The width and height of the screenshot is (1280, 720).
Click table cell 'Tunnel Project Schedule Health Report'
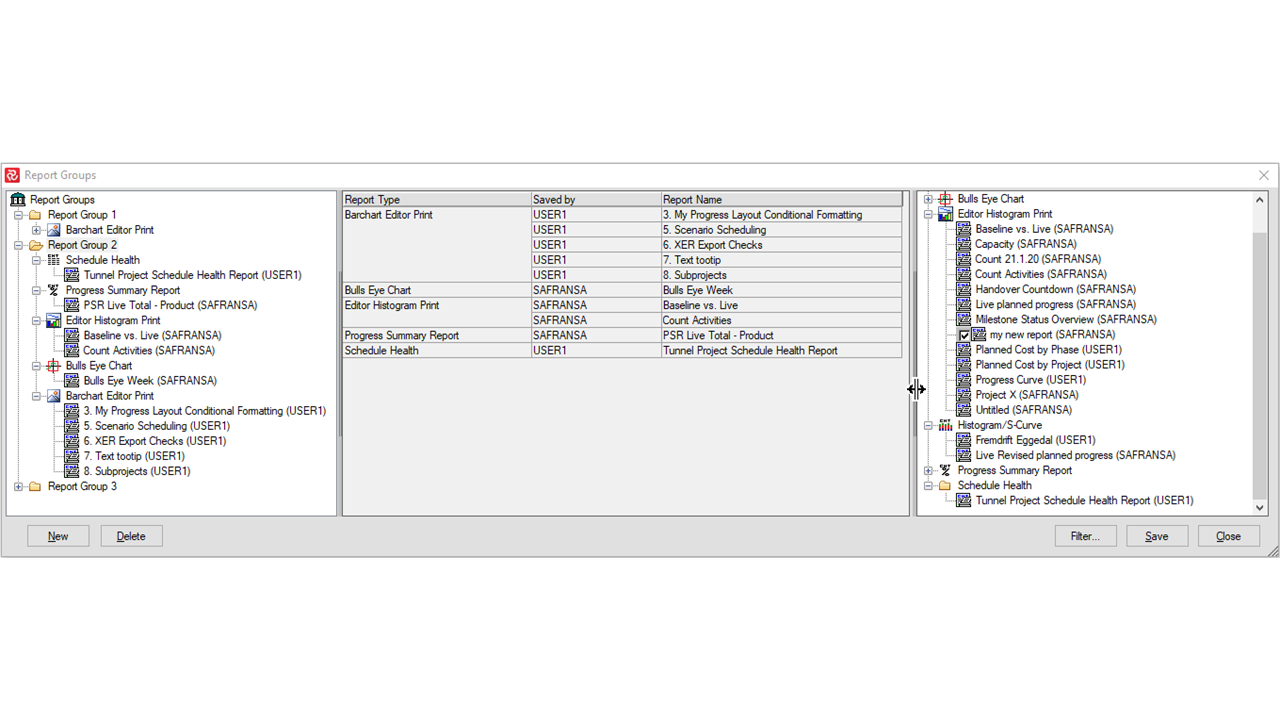pos(782,351)
